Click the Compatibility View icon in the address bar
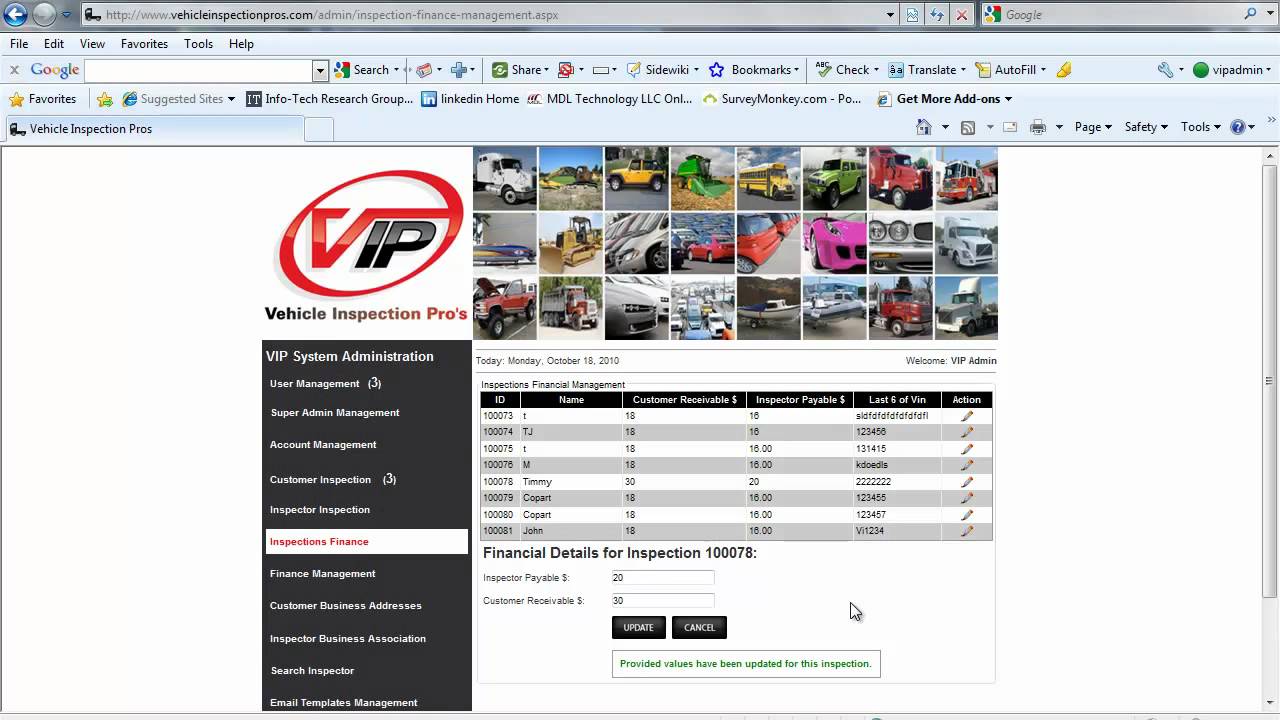This screenshot has width=1280, height=720. pos(913,15)
